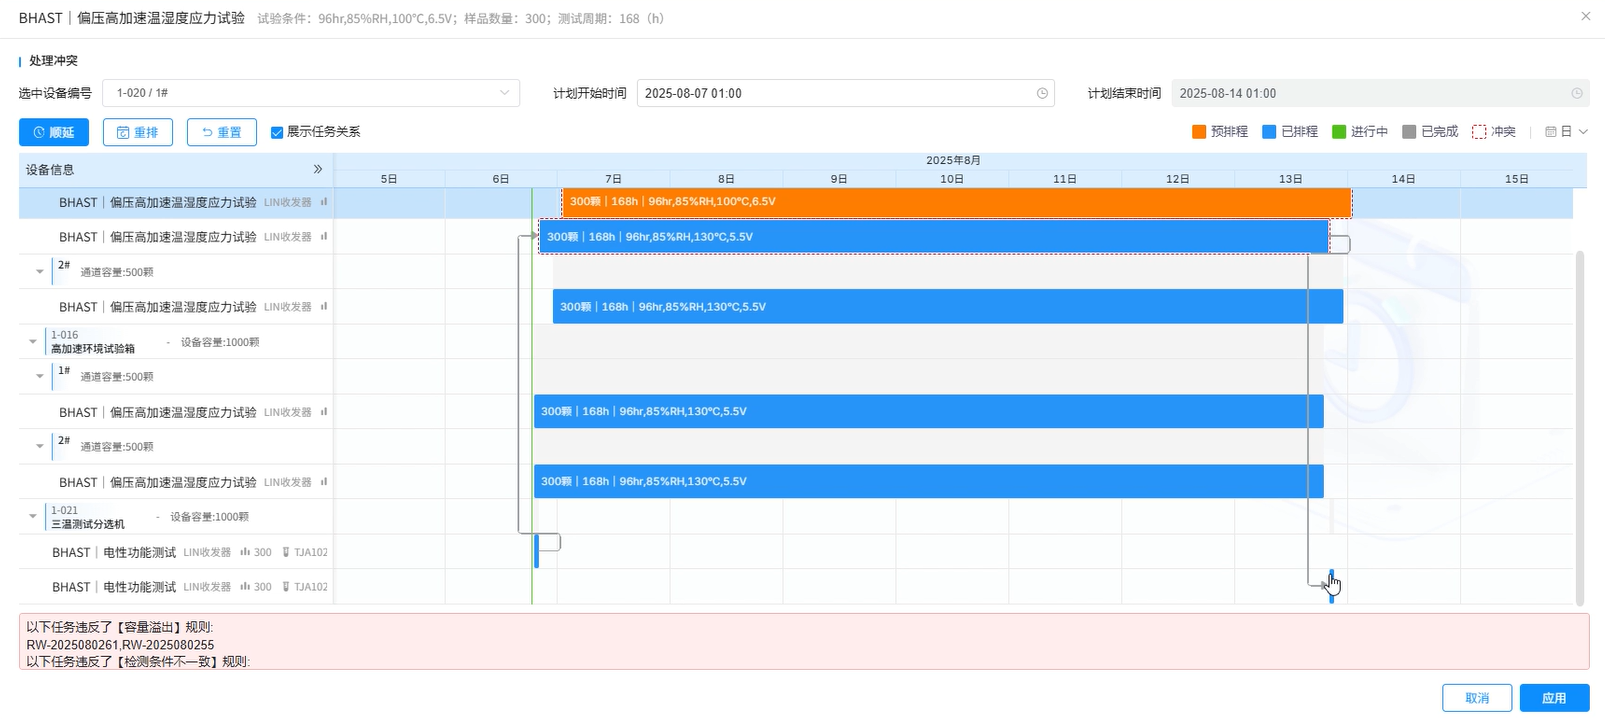Collapse the 1-016 高加速环境试验箱 device group

pyautogui.click(x=33, y=342)
